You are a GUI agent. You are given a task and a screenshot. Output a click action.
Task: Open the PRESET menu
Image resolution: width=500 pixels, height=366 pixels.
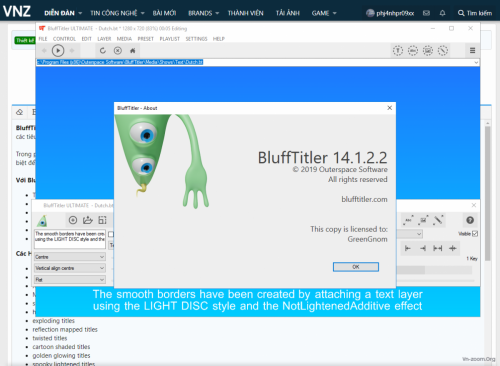point(146,39)
